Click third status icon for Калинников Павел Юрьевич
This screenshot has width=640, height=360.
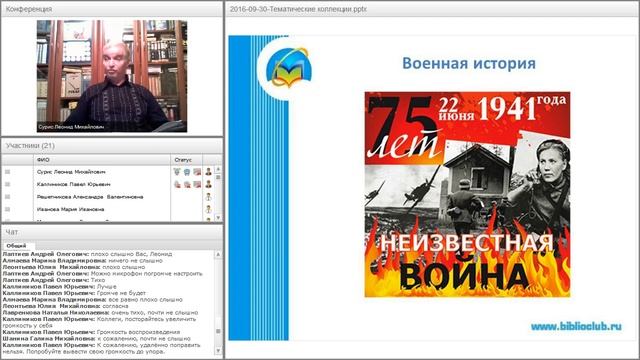click(x=197, y=184)
